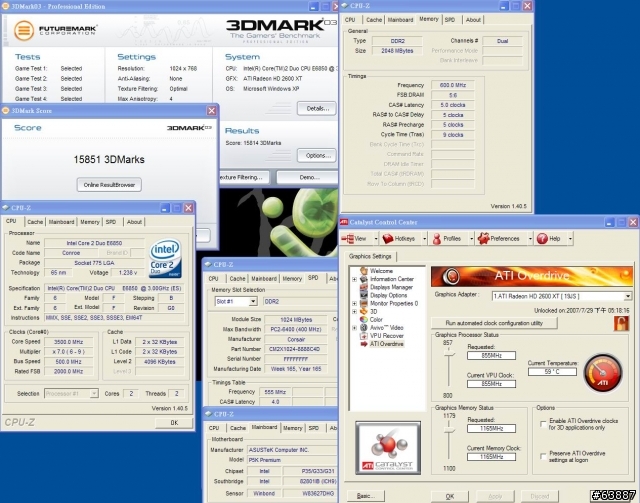
Task: Click the Demo... button in 3DMark03
Action: 307,177
